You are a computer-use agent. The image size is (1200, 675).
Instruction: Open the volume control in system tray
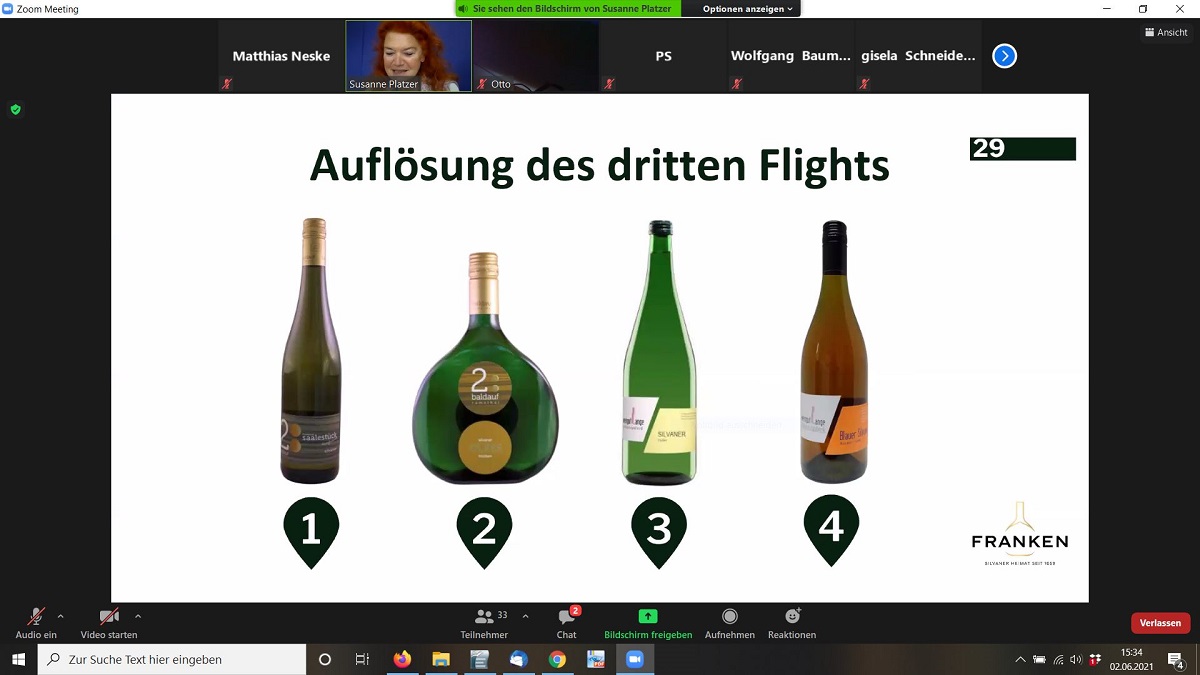(x=1076, y=659)
